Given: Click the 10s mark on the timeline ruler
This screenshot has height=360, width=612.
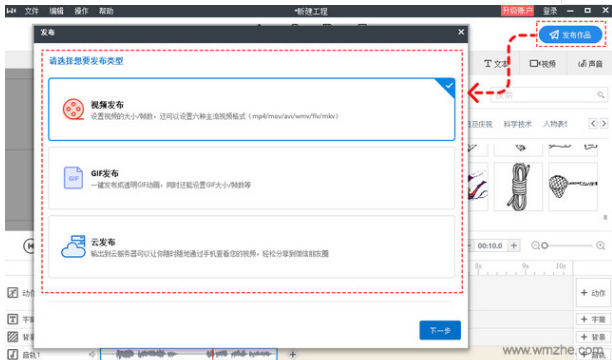Looking at the screenshot, I should (x=561, y=266).
